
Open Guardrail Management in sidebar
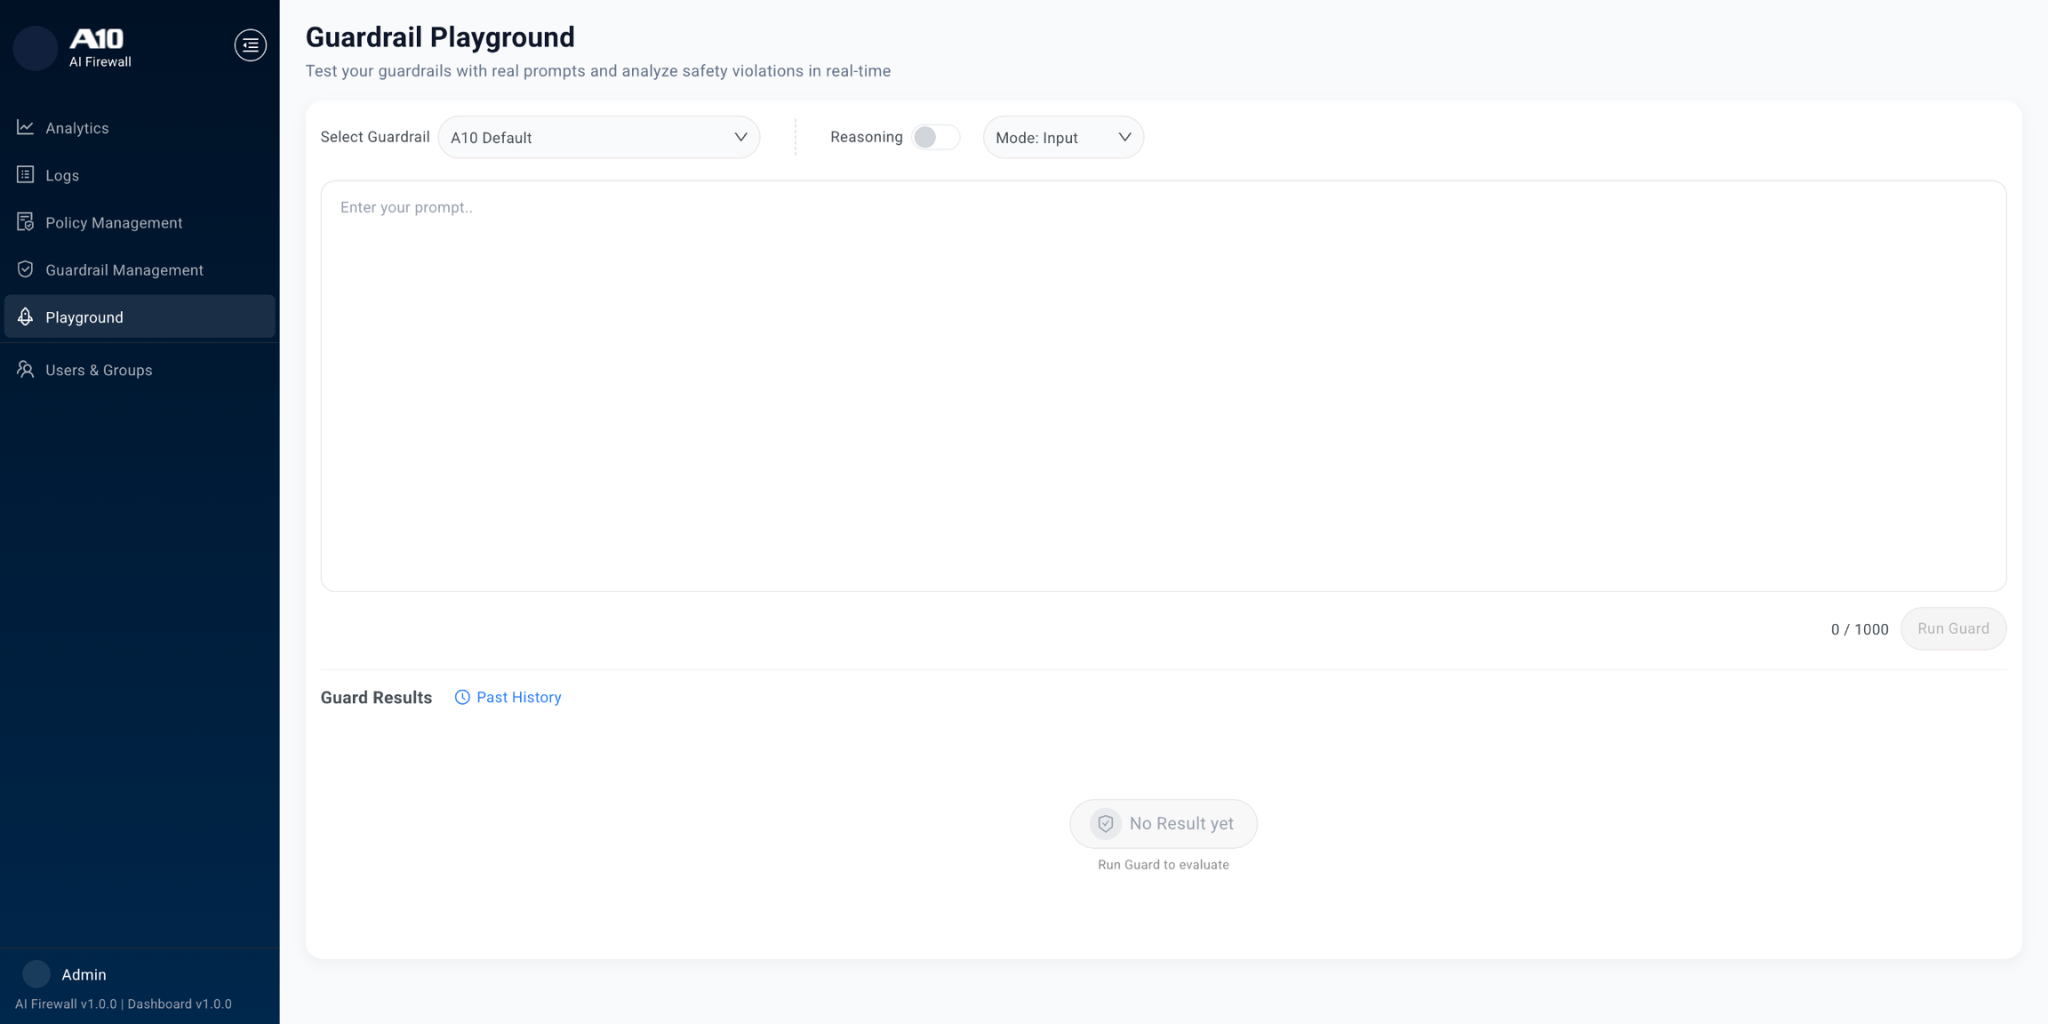coord(124,270)
